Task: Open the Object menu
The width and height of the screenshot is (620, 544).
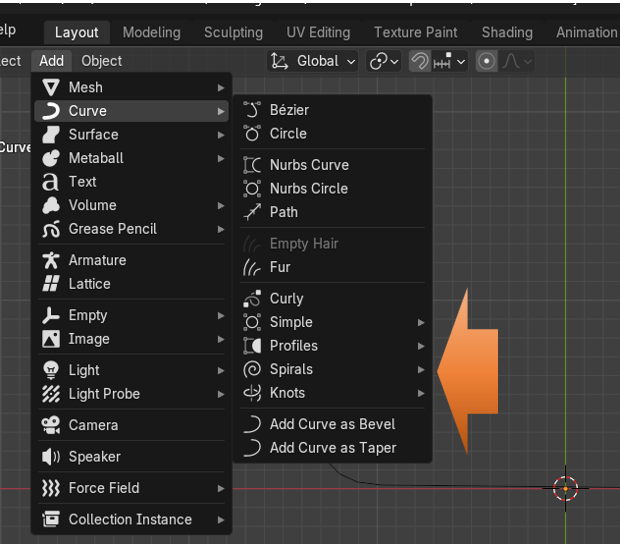Action: (102, 61)
